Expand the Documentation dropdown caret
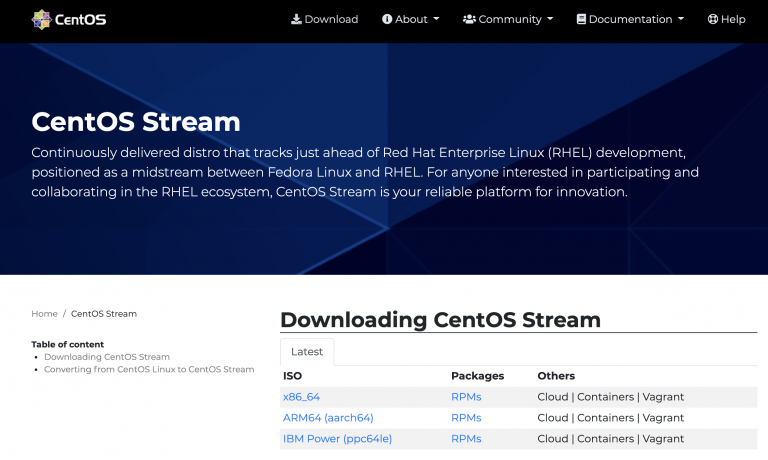The height and width of the screenshot is (460, 768). (x=681, y=19)
